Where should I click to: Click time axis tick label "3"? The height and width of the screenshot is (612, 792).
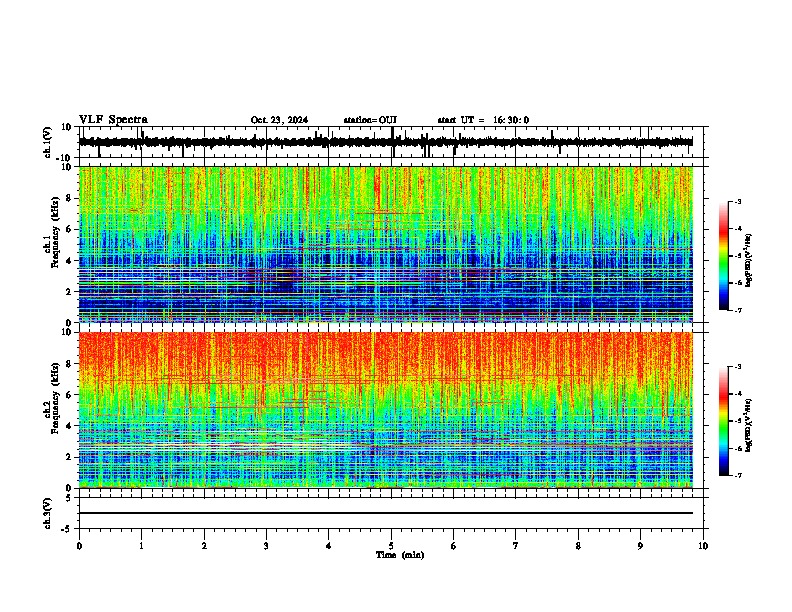(x=266, y=546)
